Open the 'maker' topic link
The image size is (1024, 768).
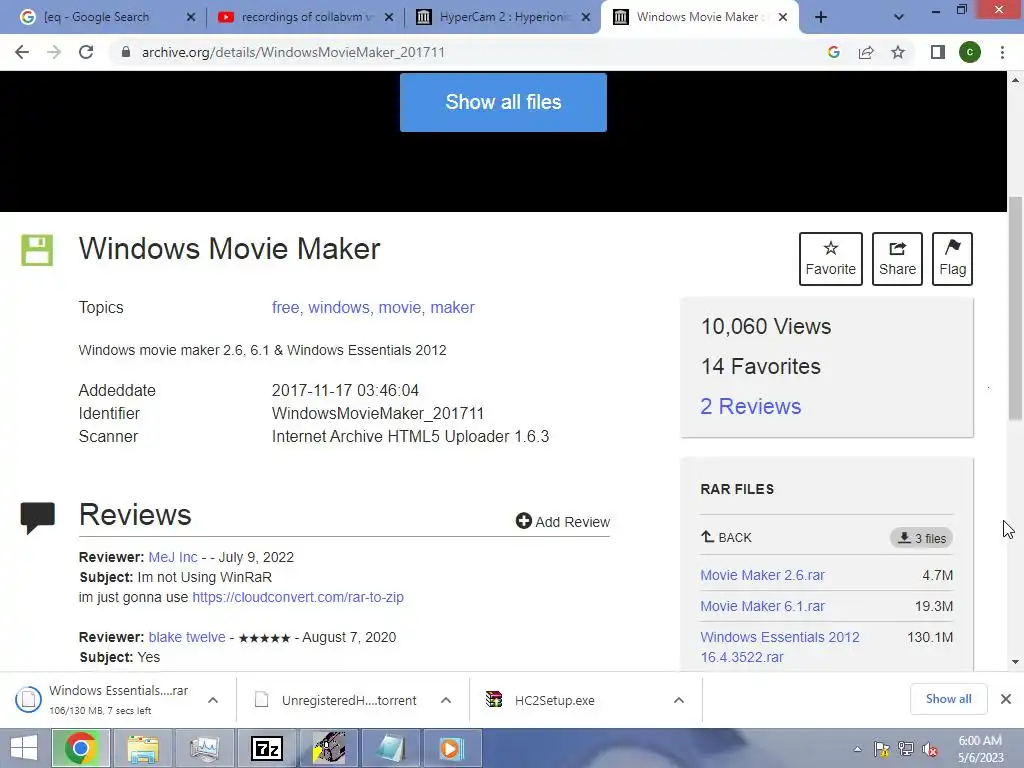click(453, 308)
